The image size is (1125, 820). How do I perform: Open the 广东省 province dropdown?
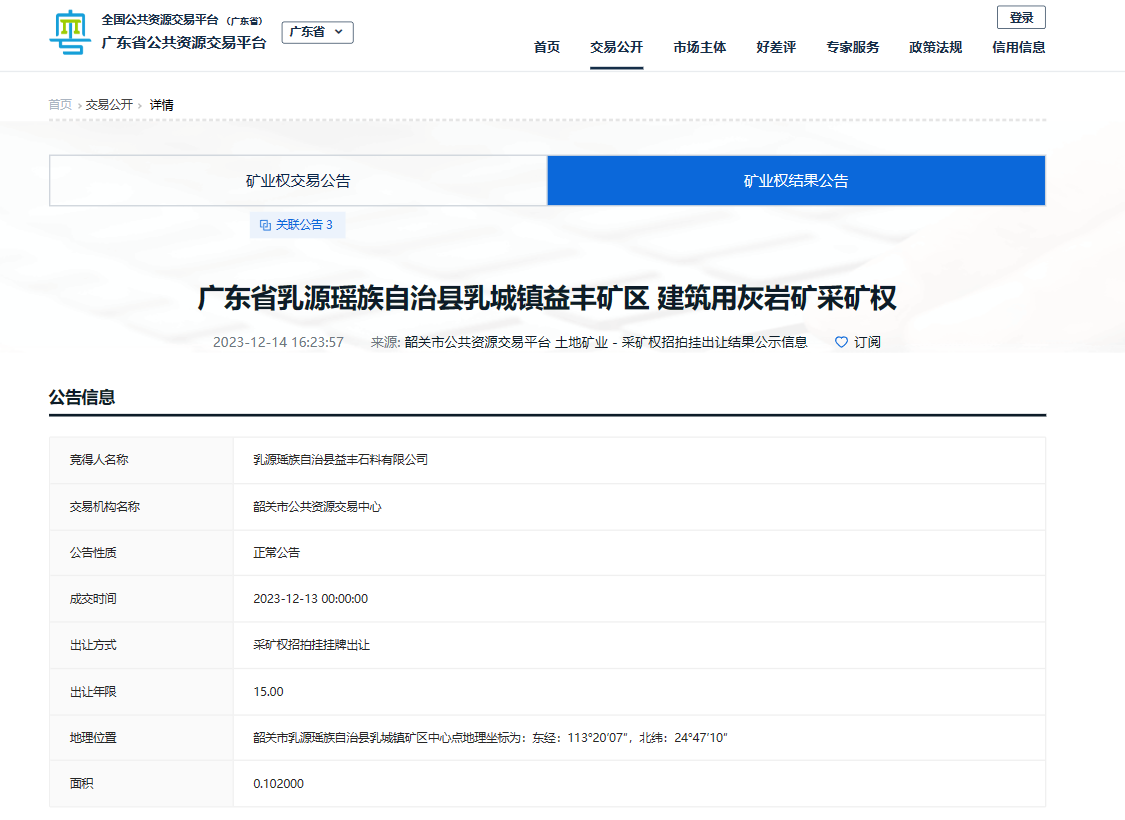317,32
